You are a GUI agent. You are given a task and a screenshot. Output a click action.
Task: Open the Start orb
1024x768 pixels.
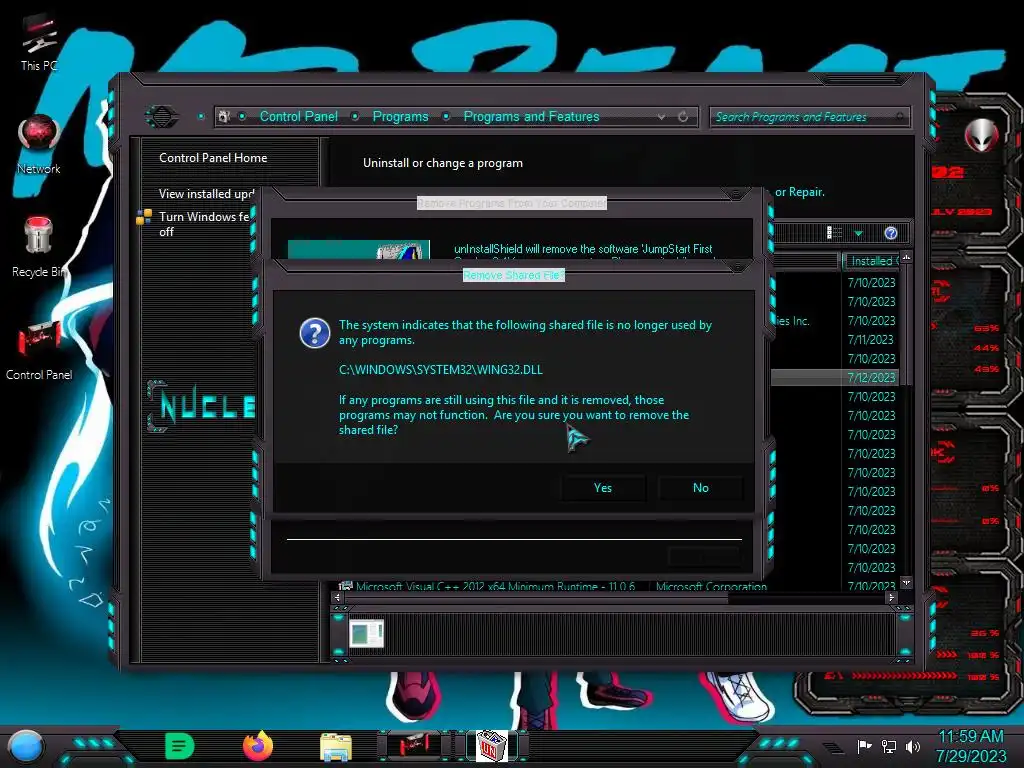coord(26,746)
